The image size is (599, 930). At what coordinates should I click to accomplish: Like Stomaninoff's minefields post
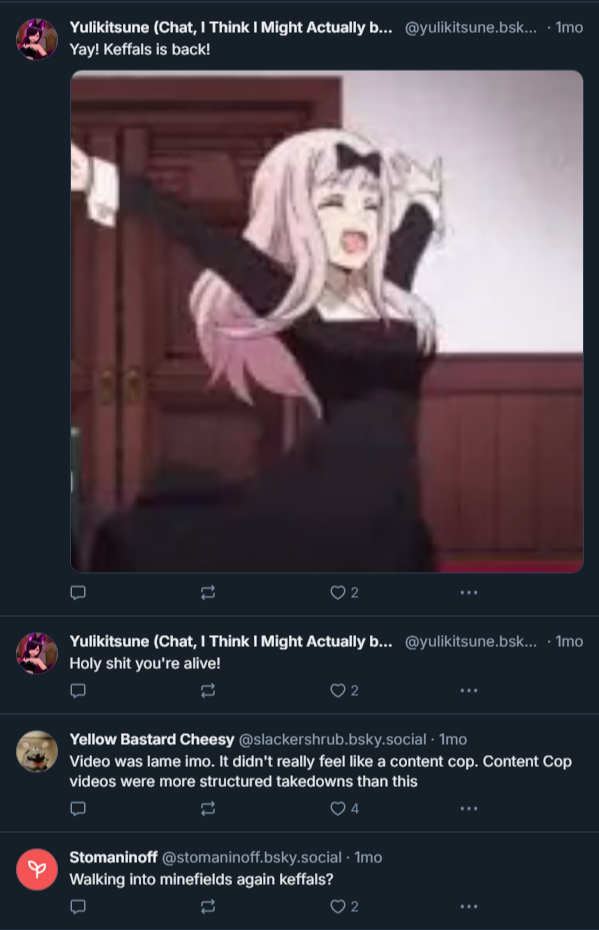click(x=344, y=906)
